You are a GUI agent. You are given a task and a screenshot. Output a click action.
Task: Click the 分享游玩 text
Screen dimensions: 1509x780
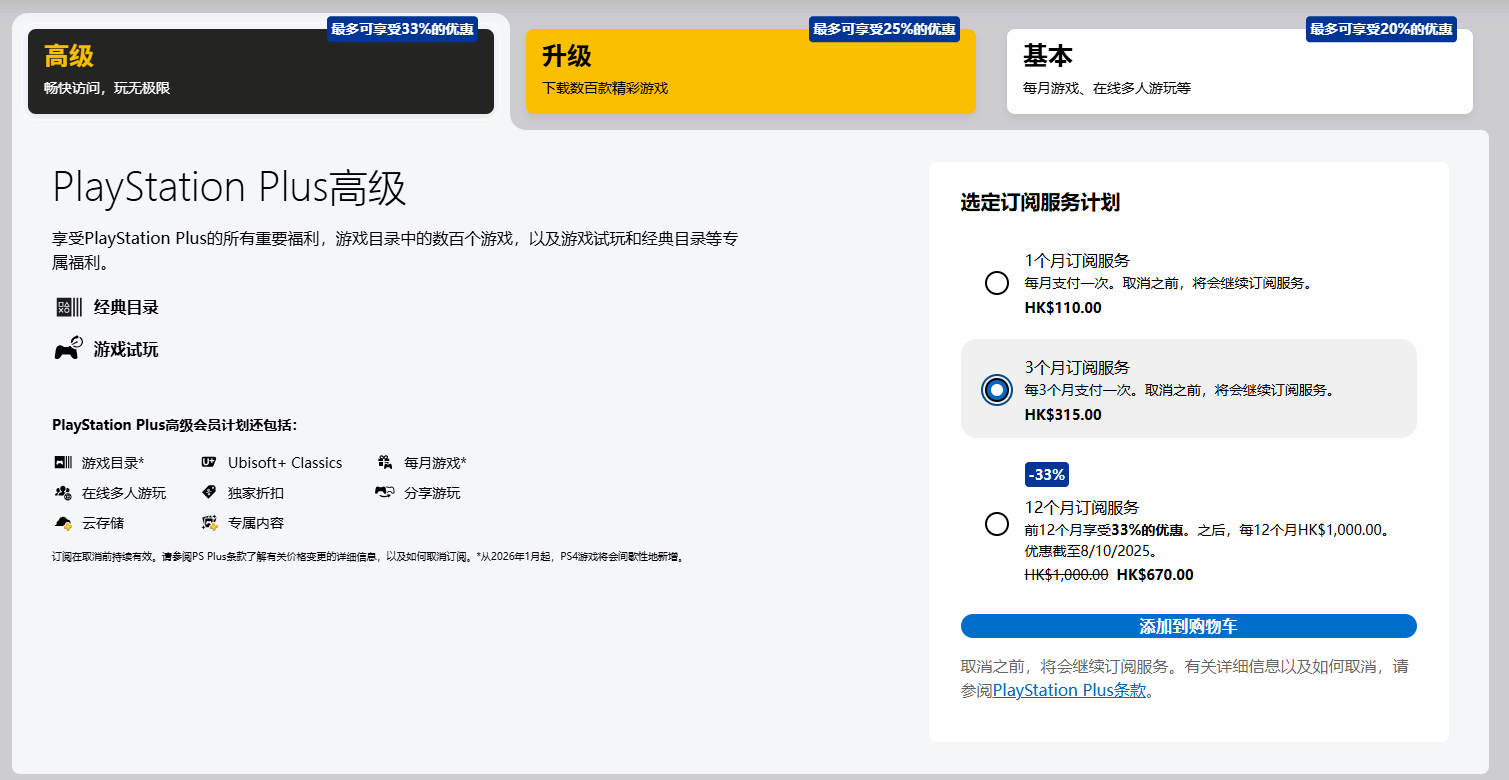click(x=432, y=493)
